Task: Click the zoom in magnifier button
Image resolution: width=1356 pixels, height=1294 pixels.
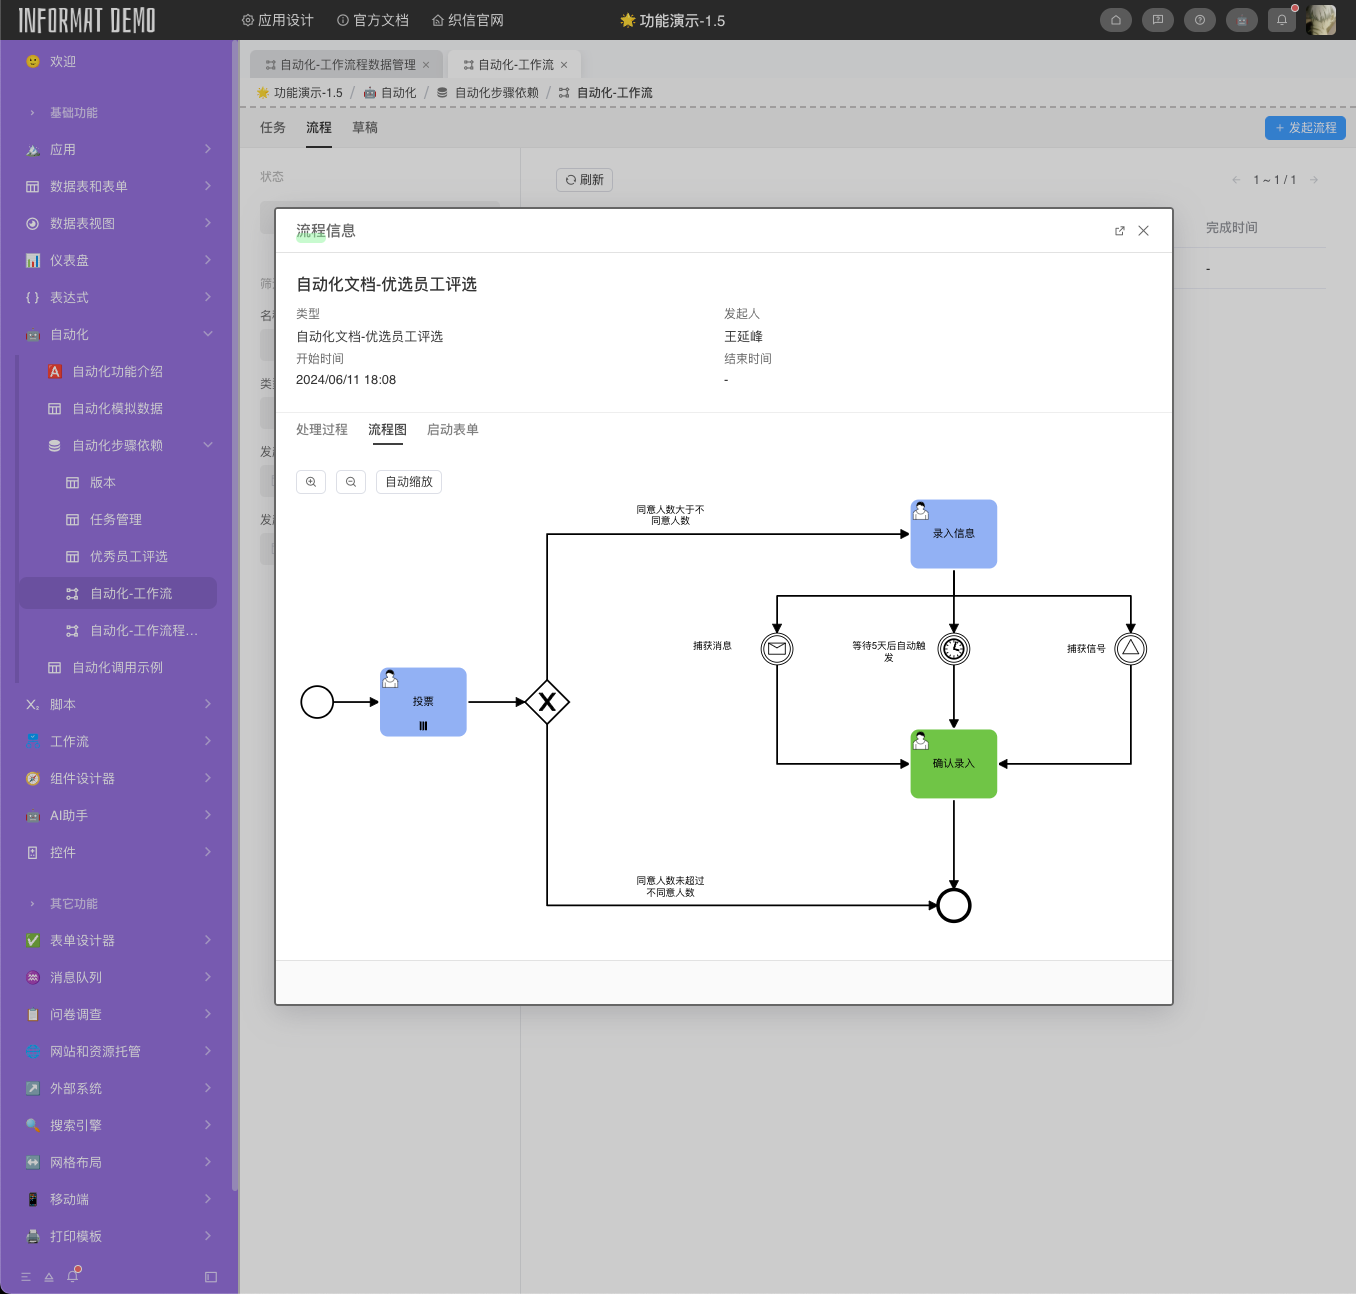Action: [311, 482]
